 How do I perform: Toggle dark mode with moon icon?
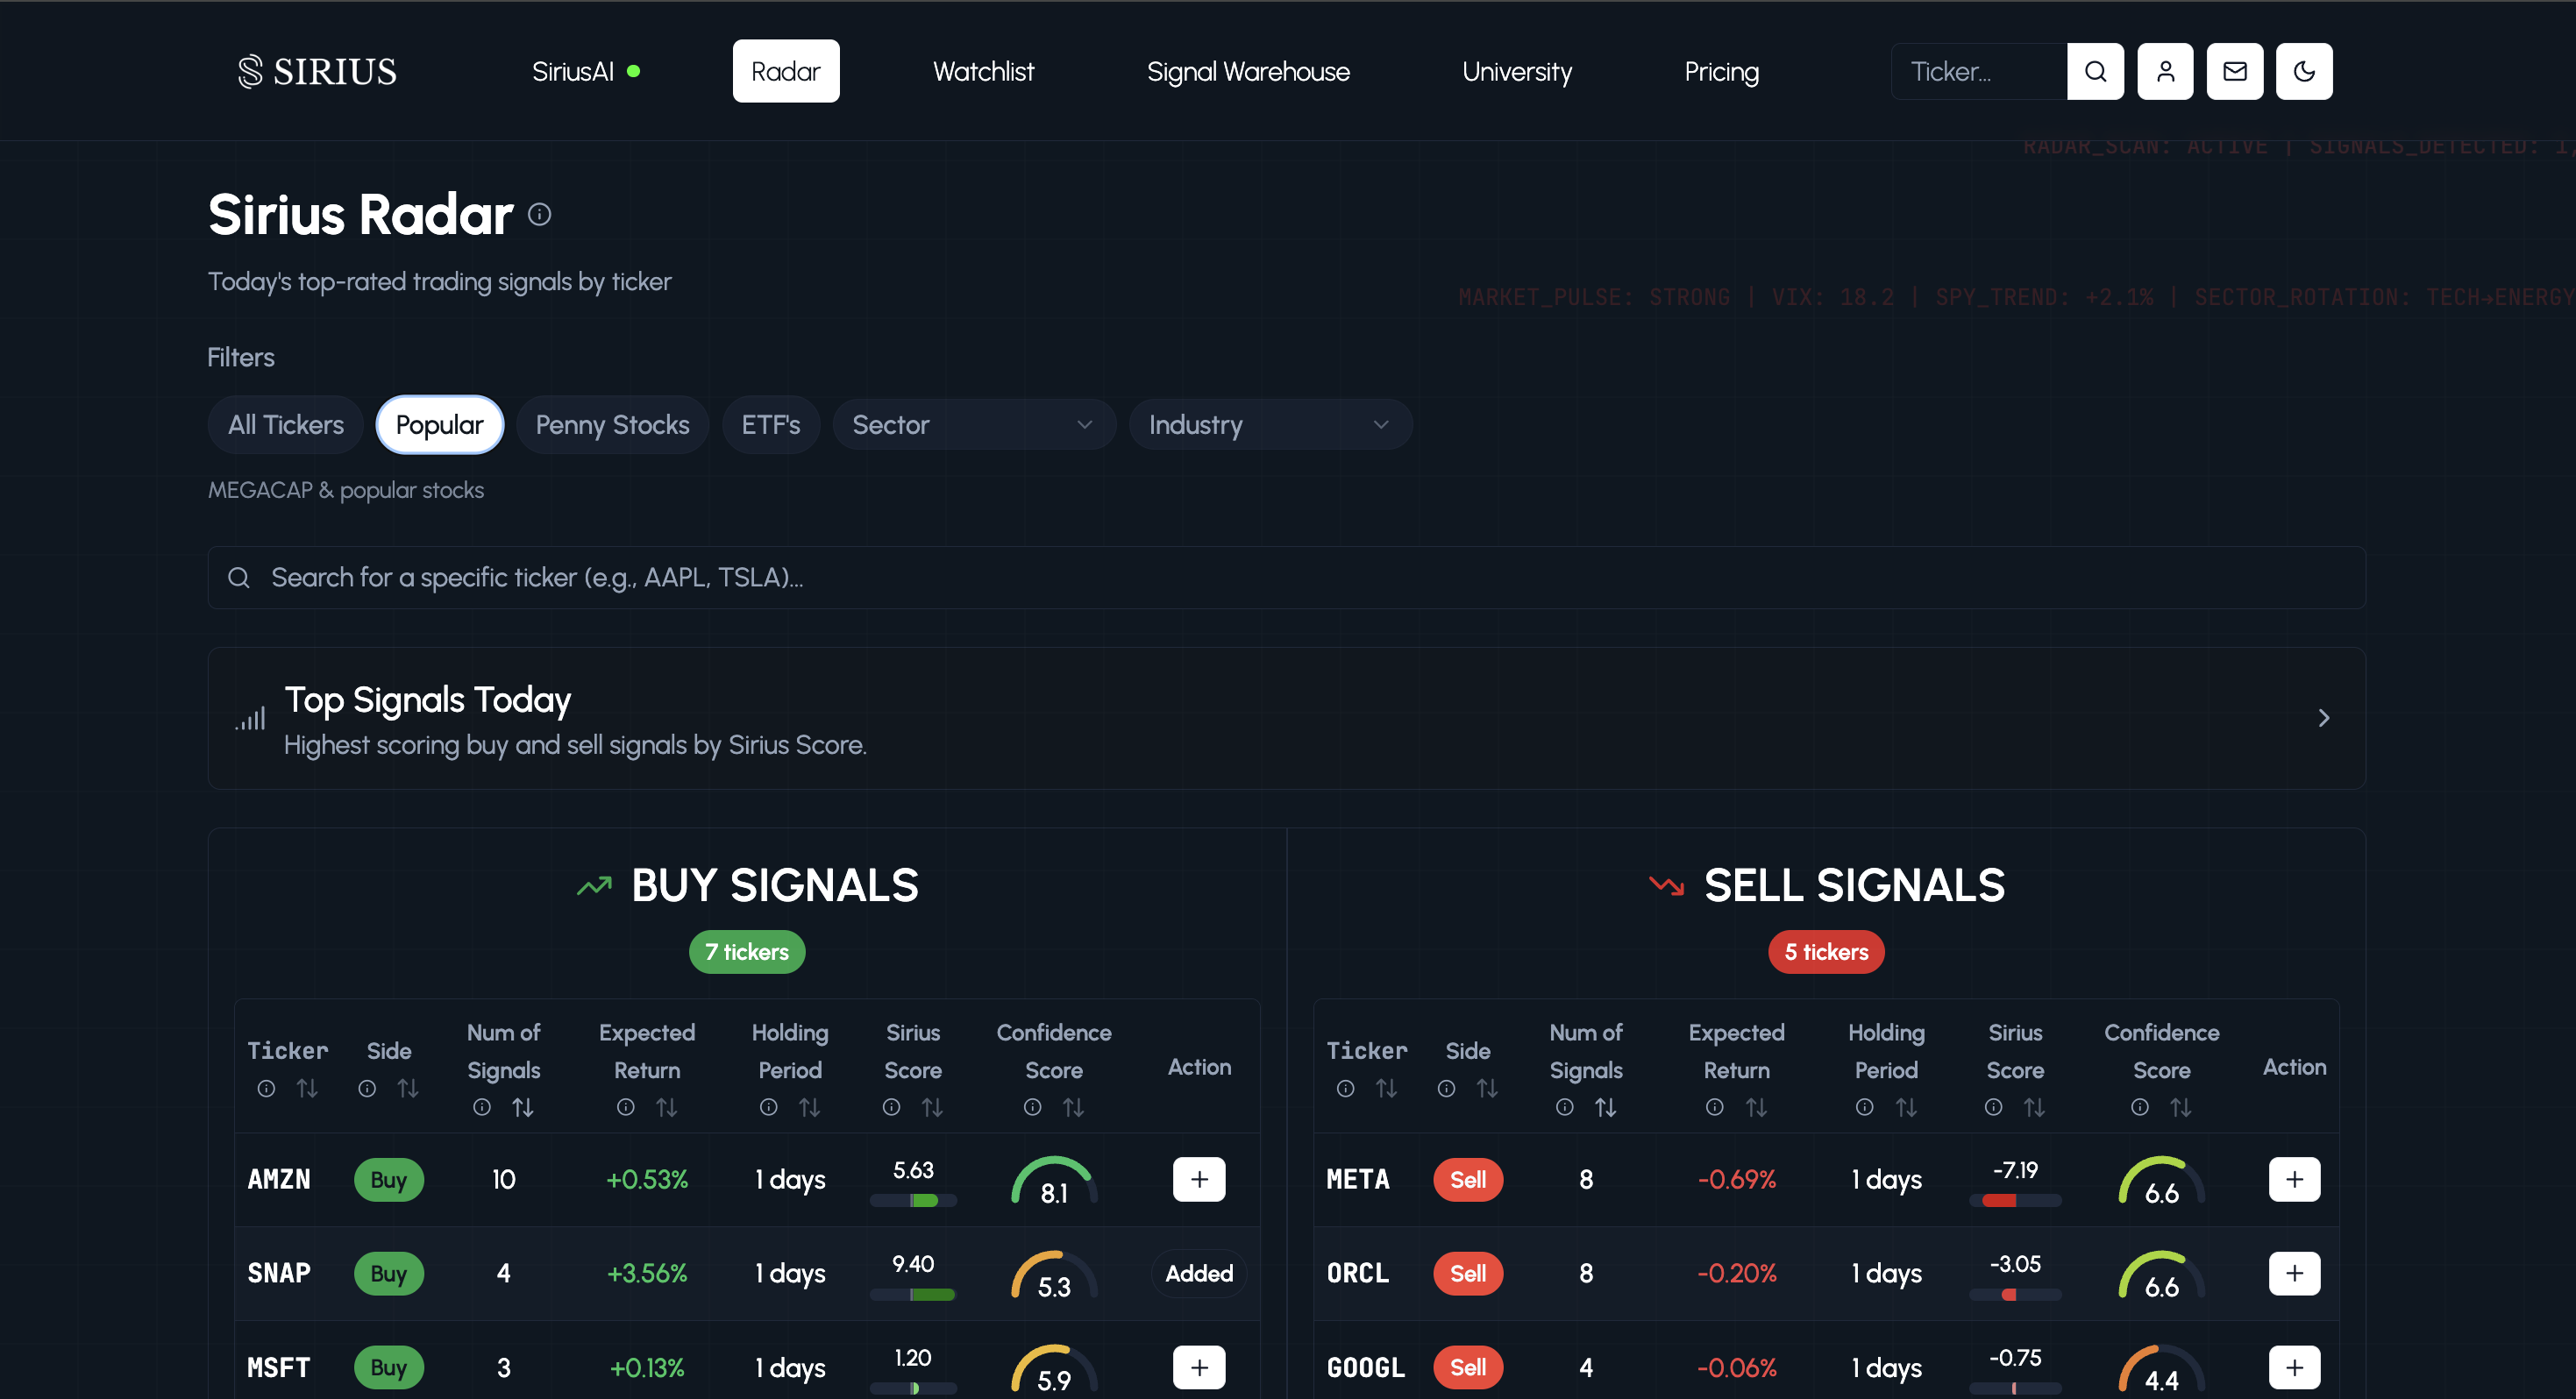(x=2304, y=71)
